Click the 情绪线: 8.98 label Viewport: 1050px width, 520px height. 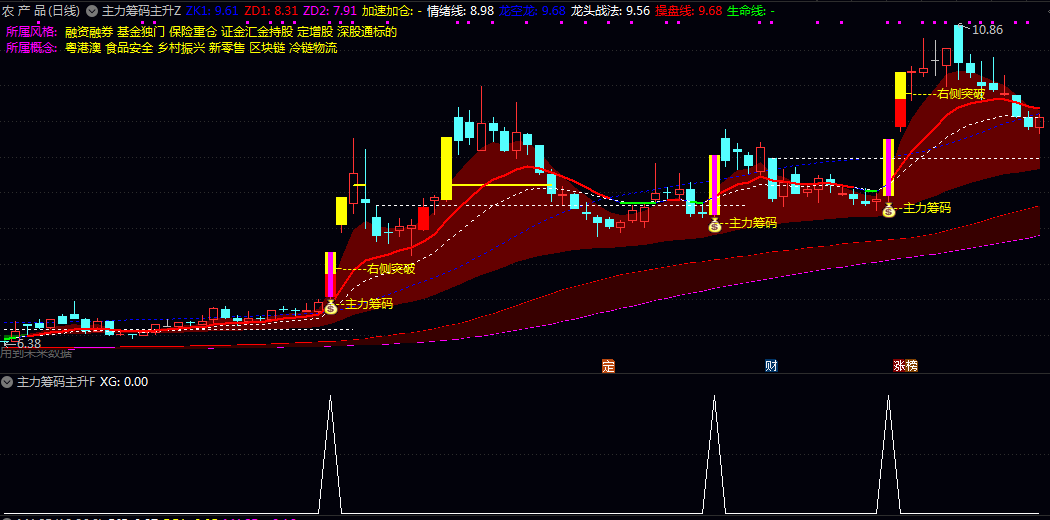460,11
